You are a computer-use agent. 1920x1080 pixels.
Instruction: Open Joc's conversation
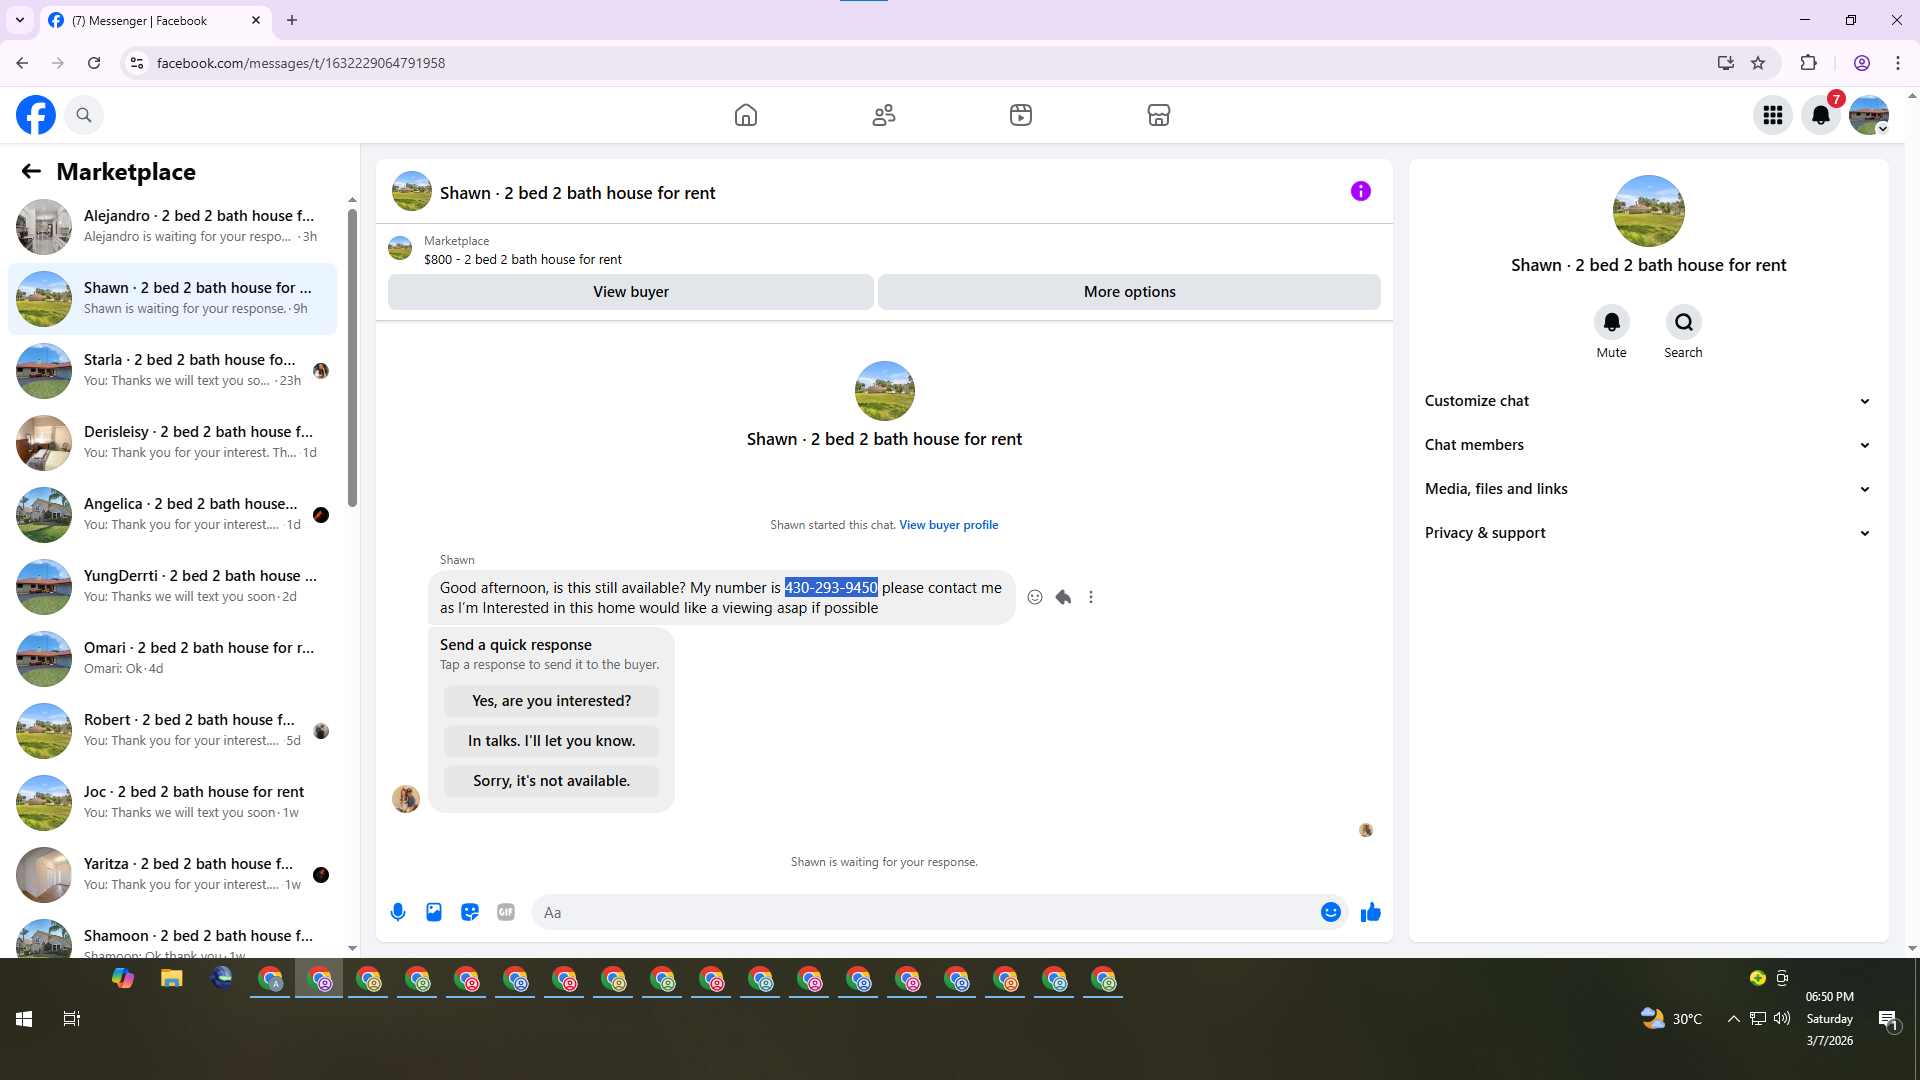tap(172, 802)
